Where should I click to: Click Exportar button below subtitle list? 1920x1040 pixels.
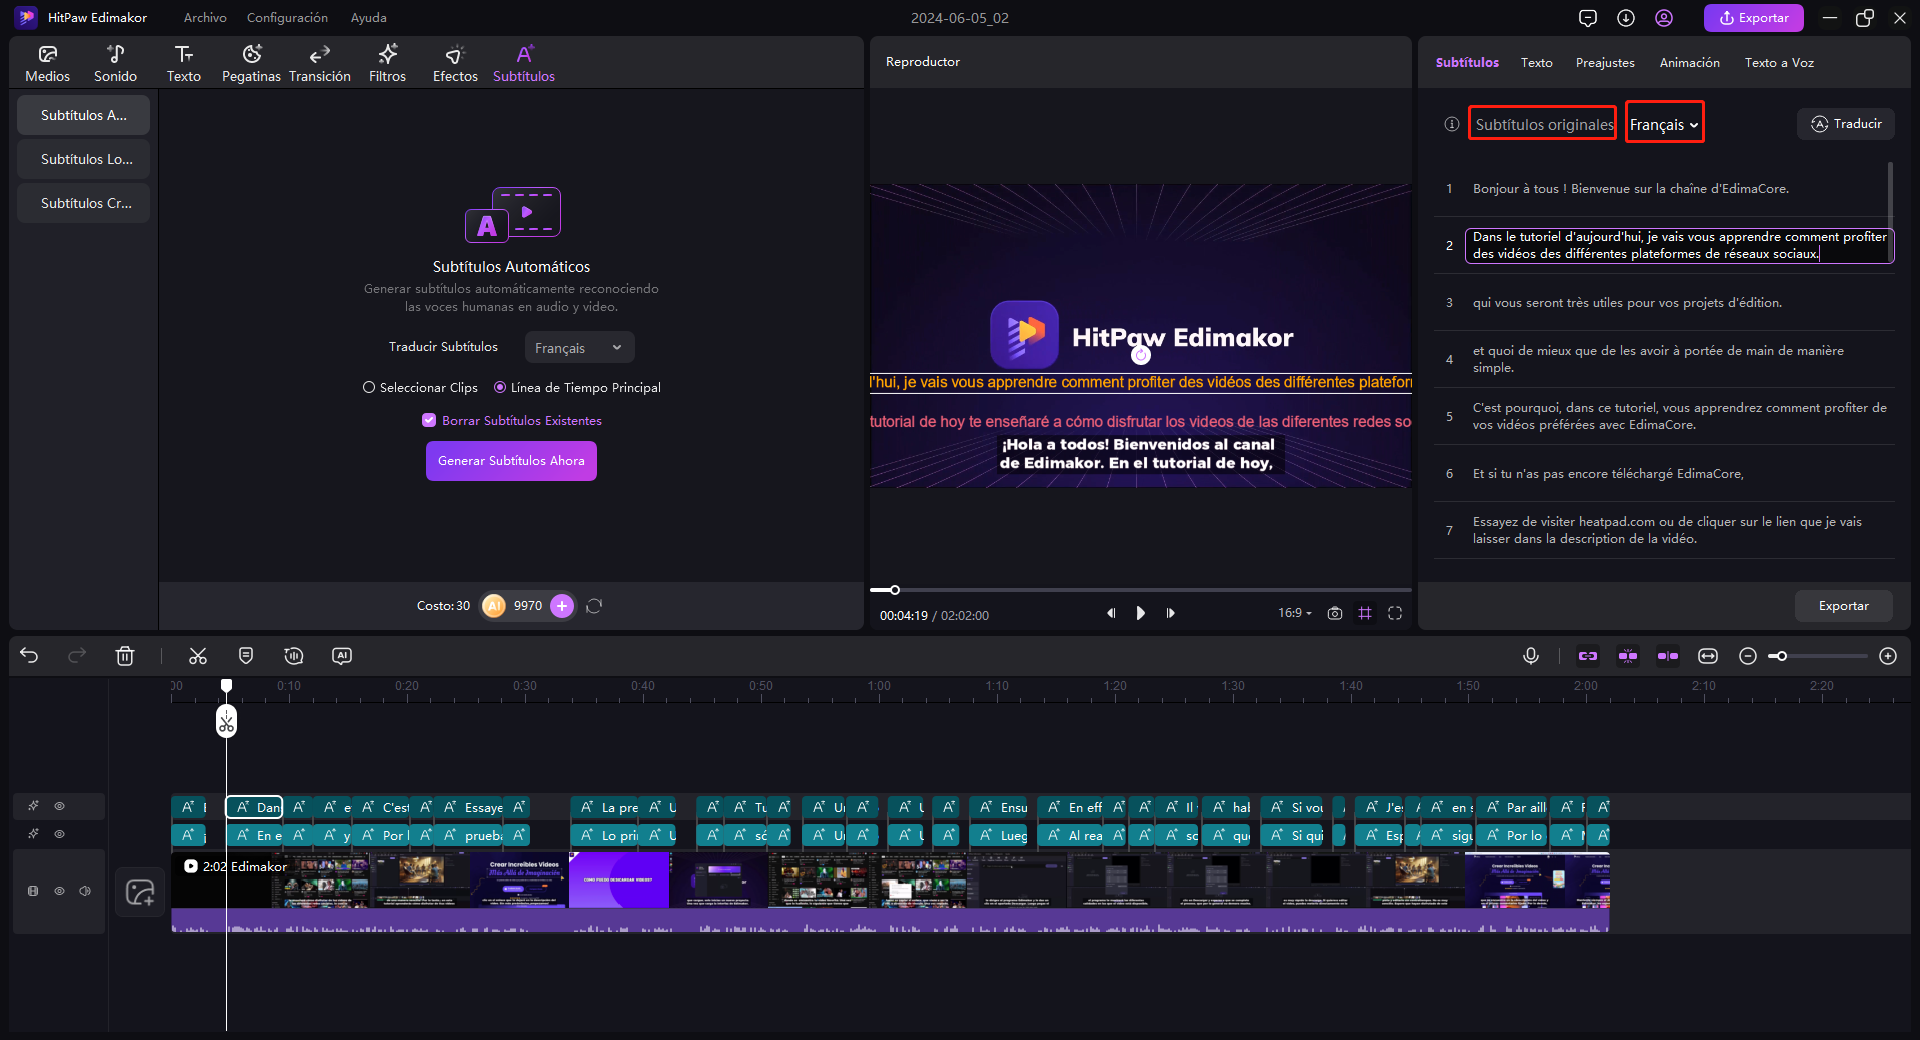1843,606
